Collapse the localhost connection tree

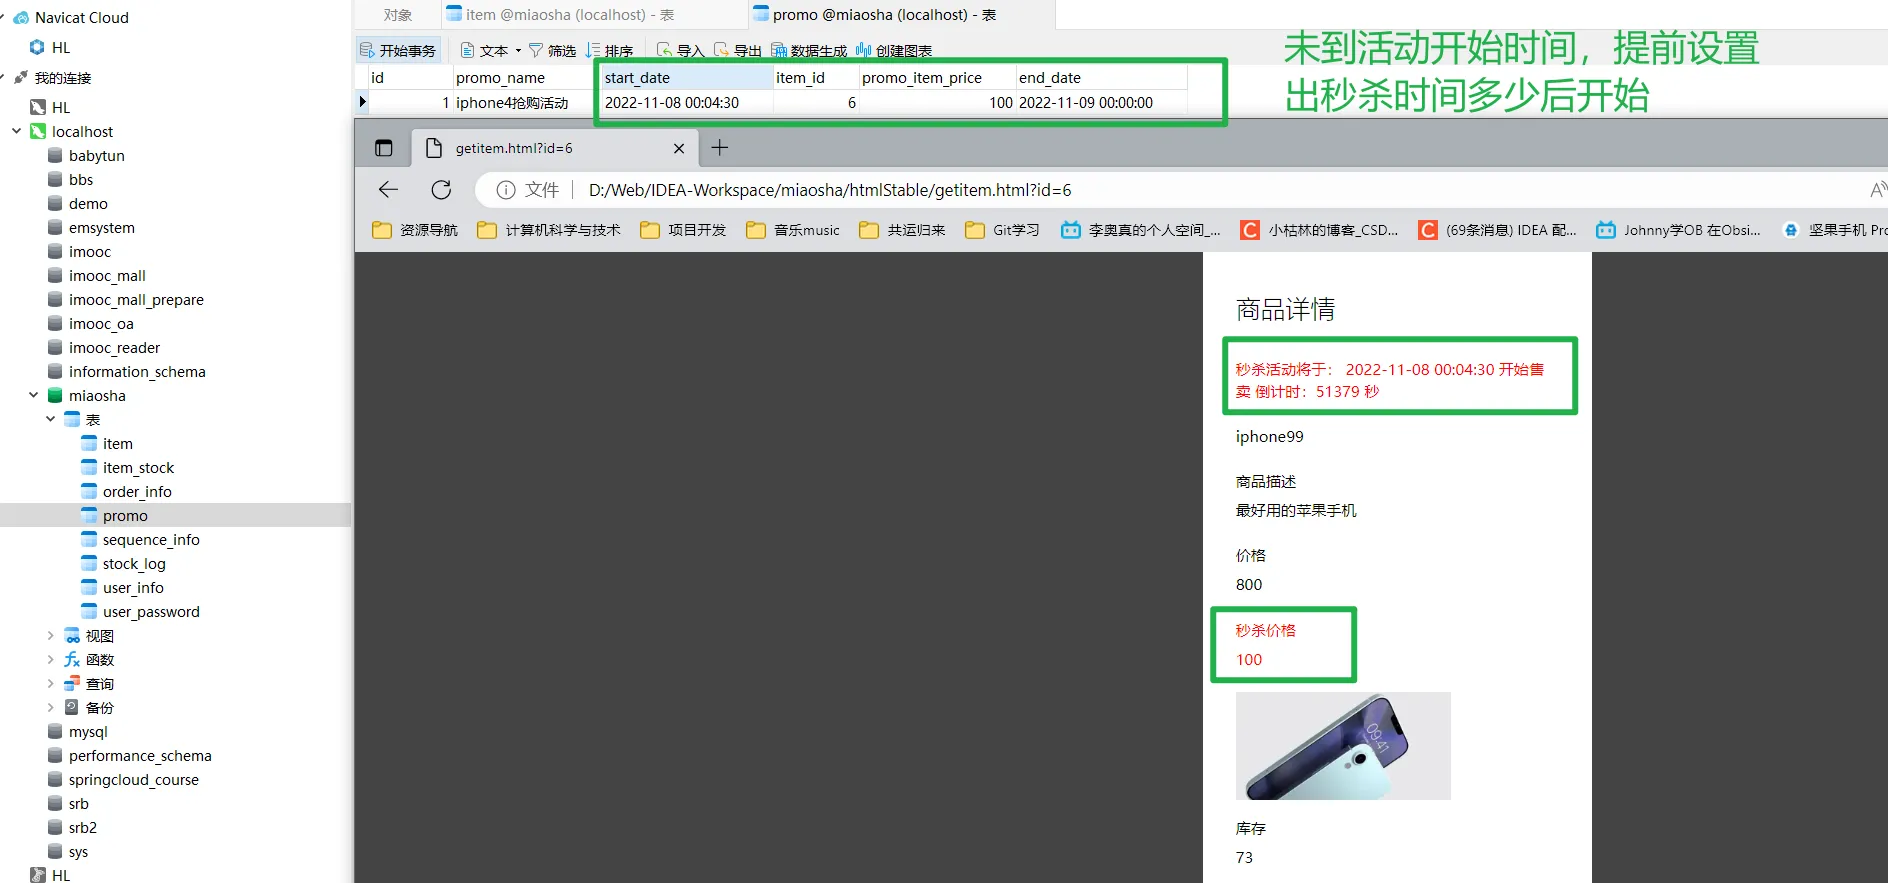(x=17, y=132)
